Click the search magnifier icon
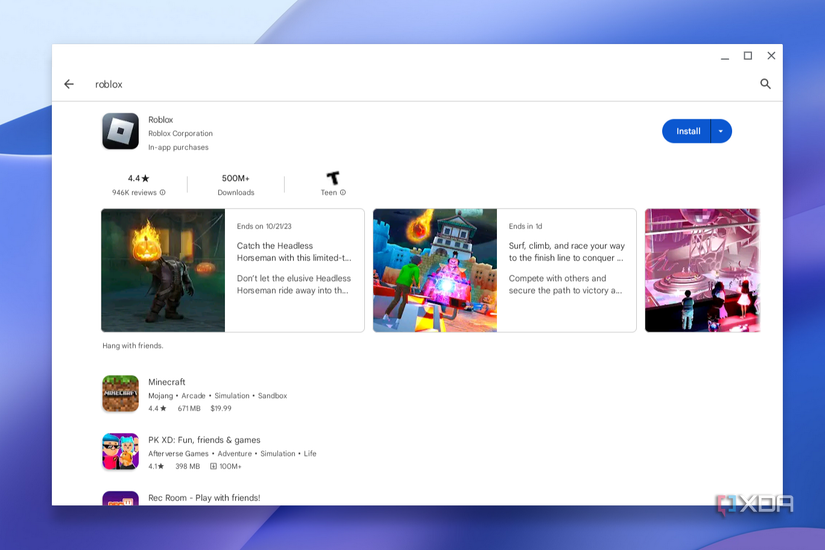This screenshot has width=825, height=550. pos(766,84)
